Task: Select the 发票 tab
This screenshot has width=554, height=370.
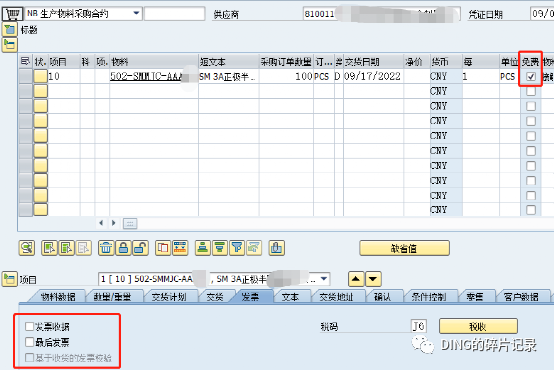Action: (251, 297)
